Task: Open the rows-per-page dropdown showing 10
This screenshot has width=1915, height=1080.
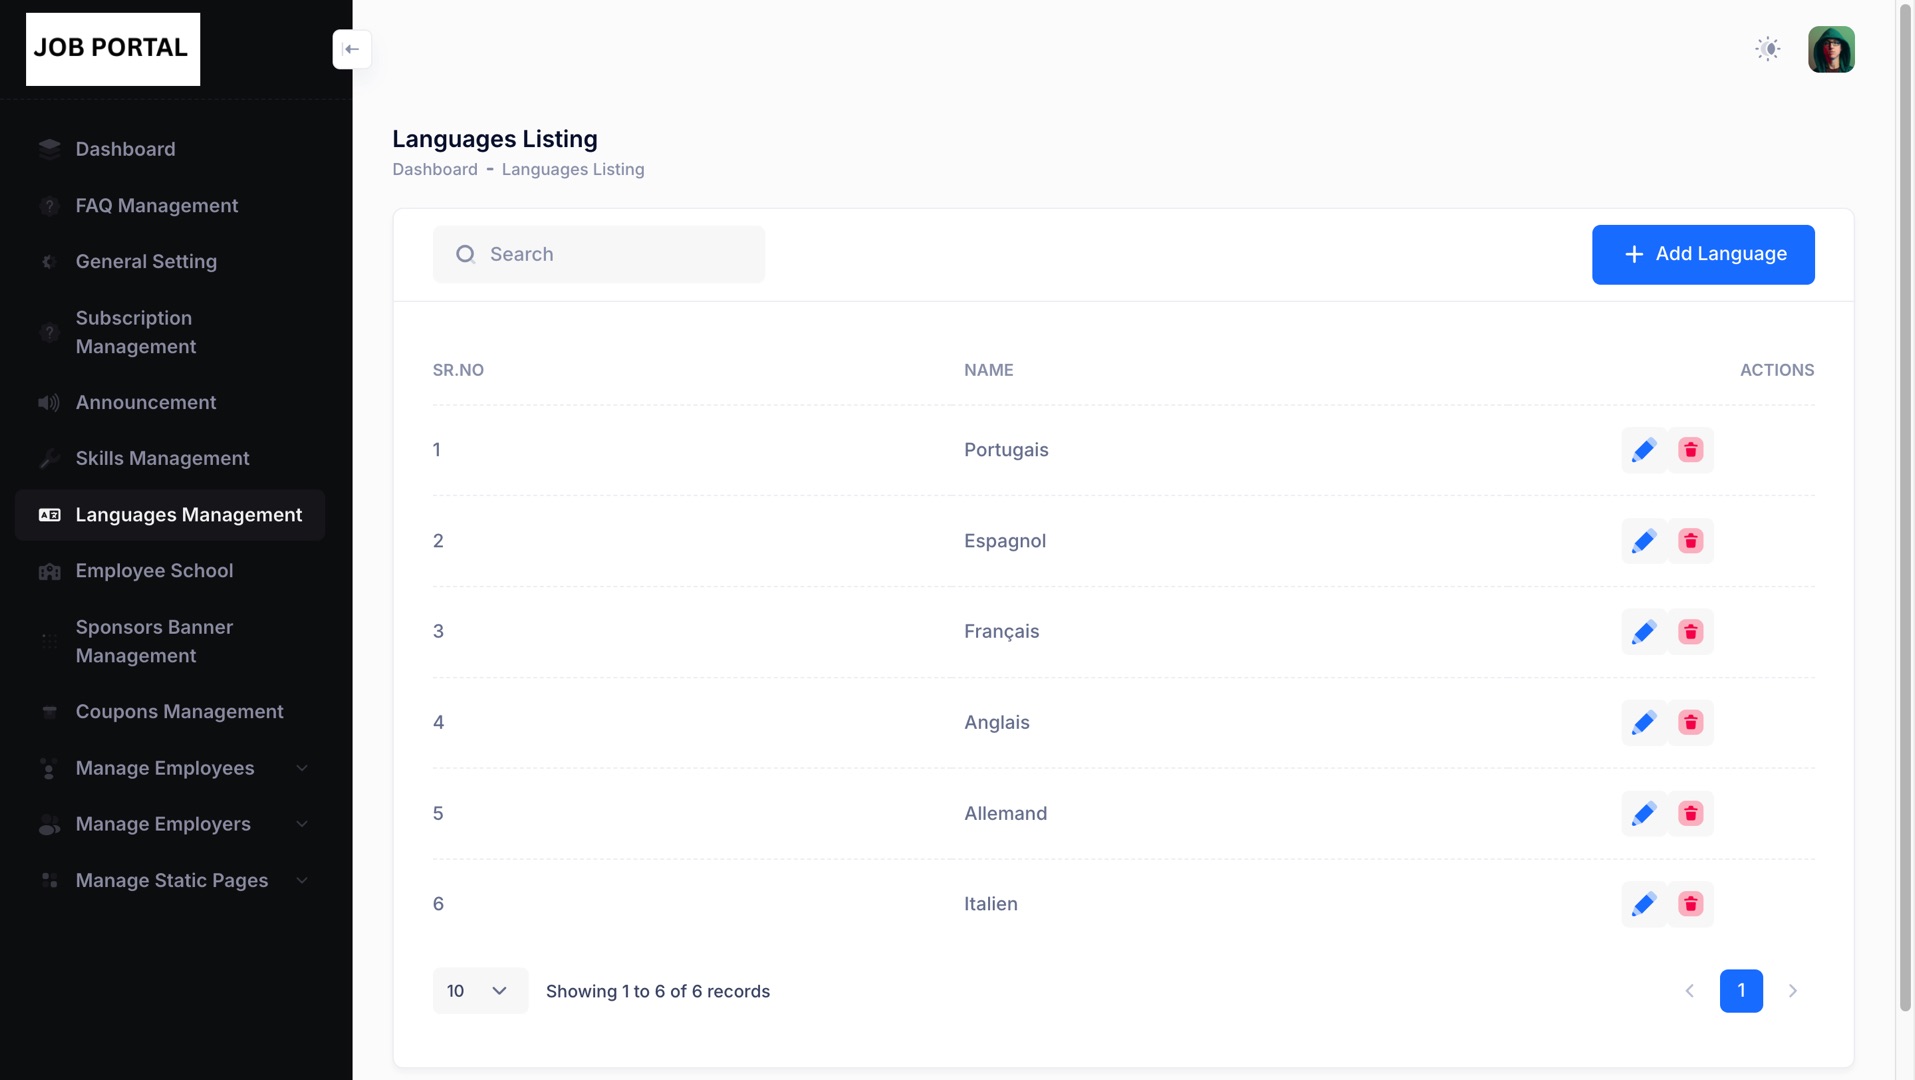Action: pos(479,991)
